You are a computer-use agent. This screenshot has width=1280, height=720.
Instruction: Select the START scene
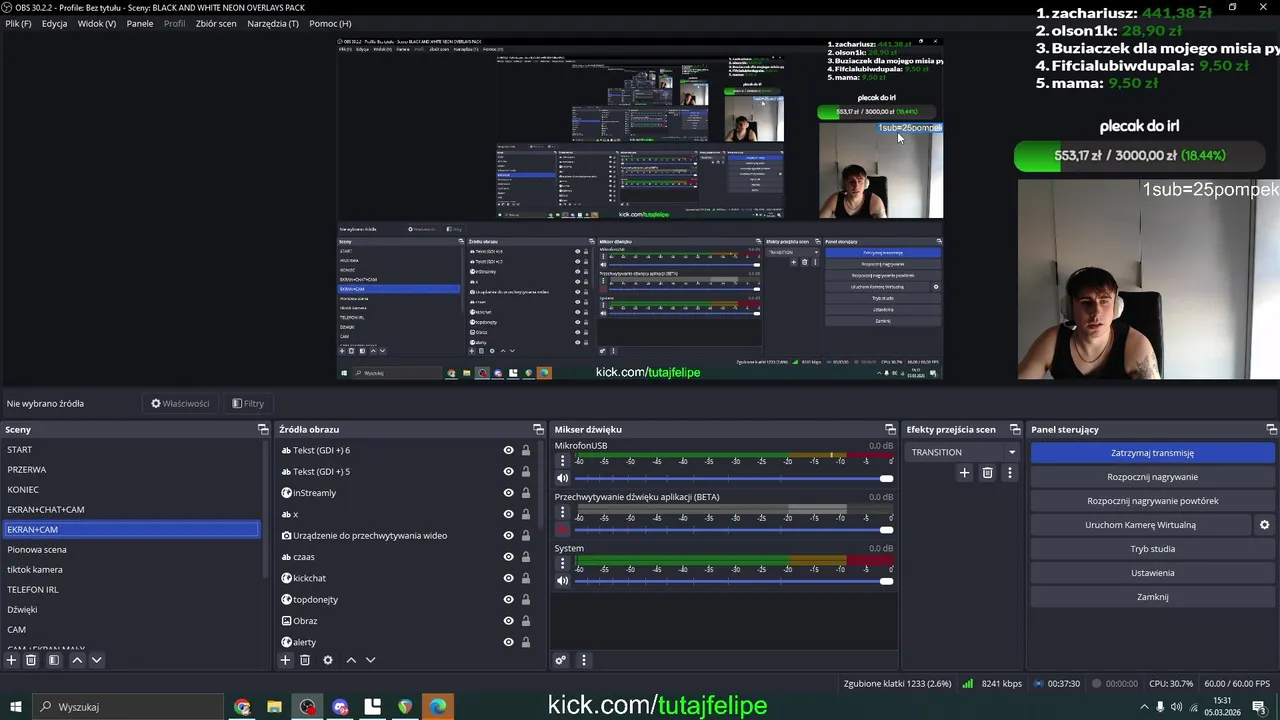coord(131,450)
